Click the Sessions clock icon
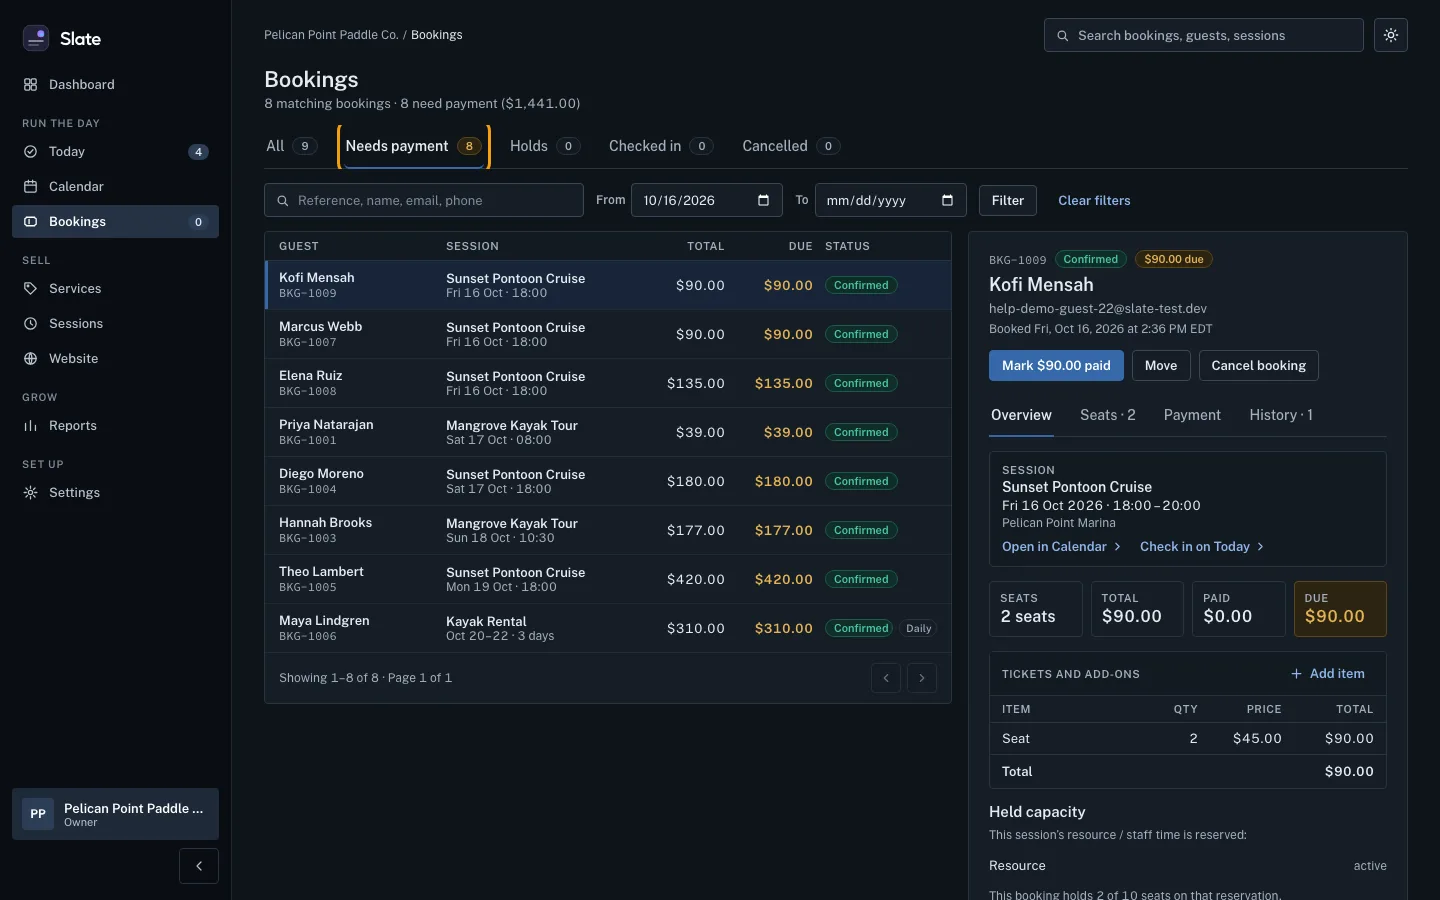Viewport: 1440px width, 900px height. coord(30,324)
